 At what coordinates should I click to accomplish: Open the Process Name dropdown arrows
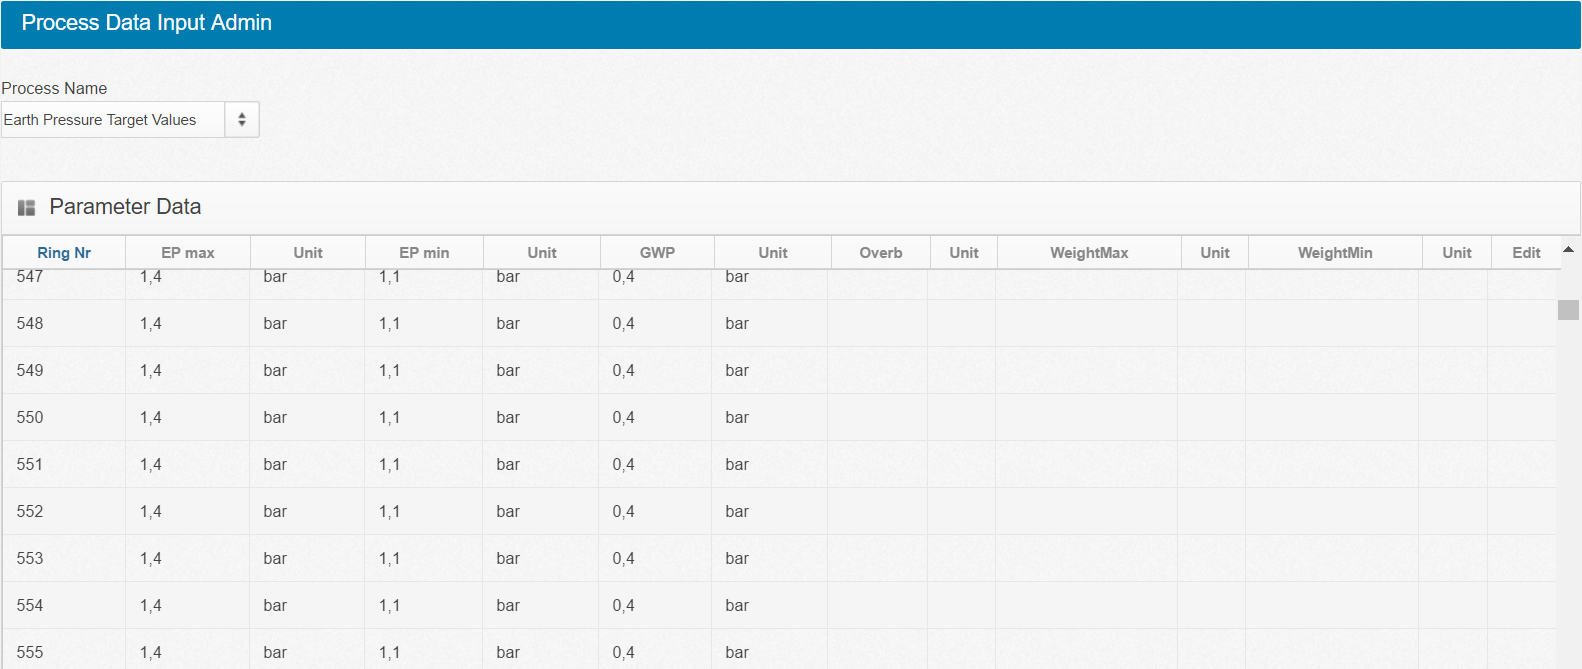(x=242, y=120)
